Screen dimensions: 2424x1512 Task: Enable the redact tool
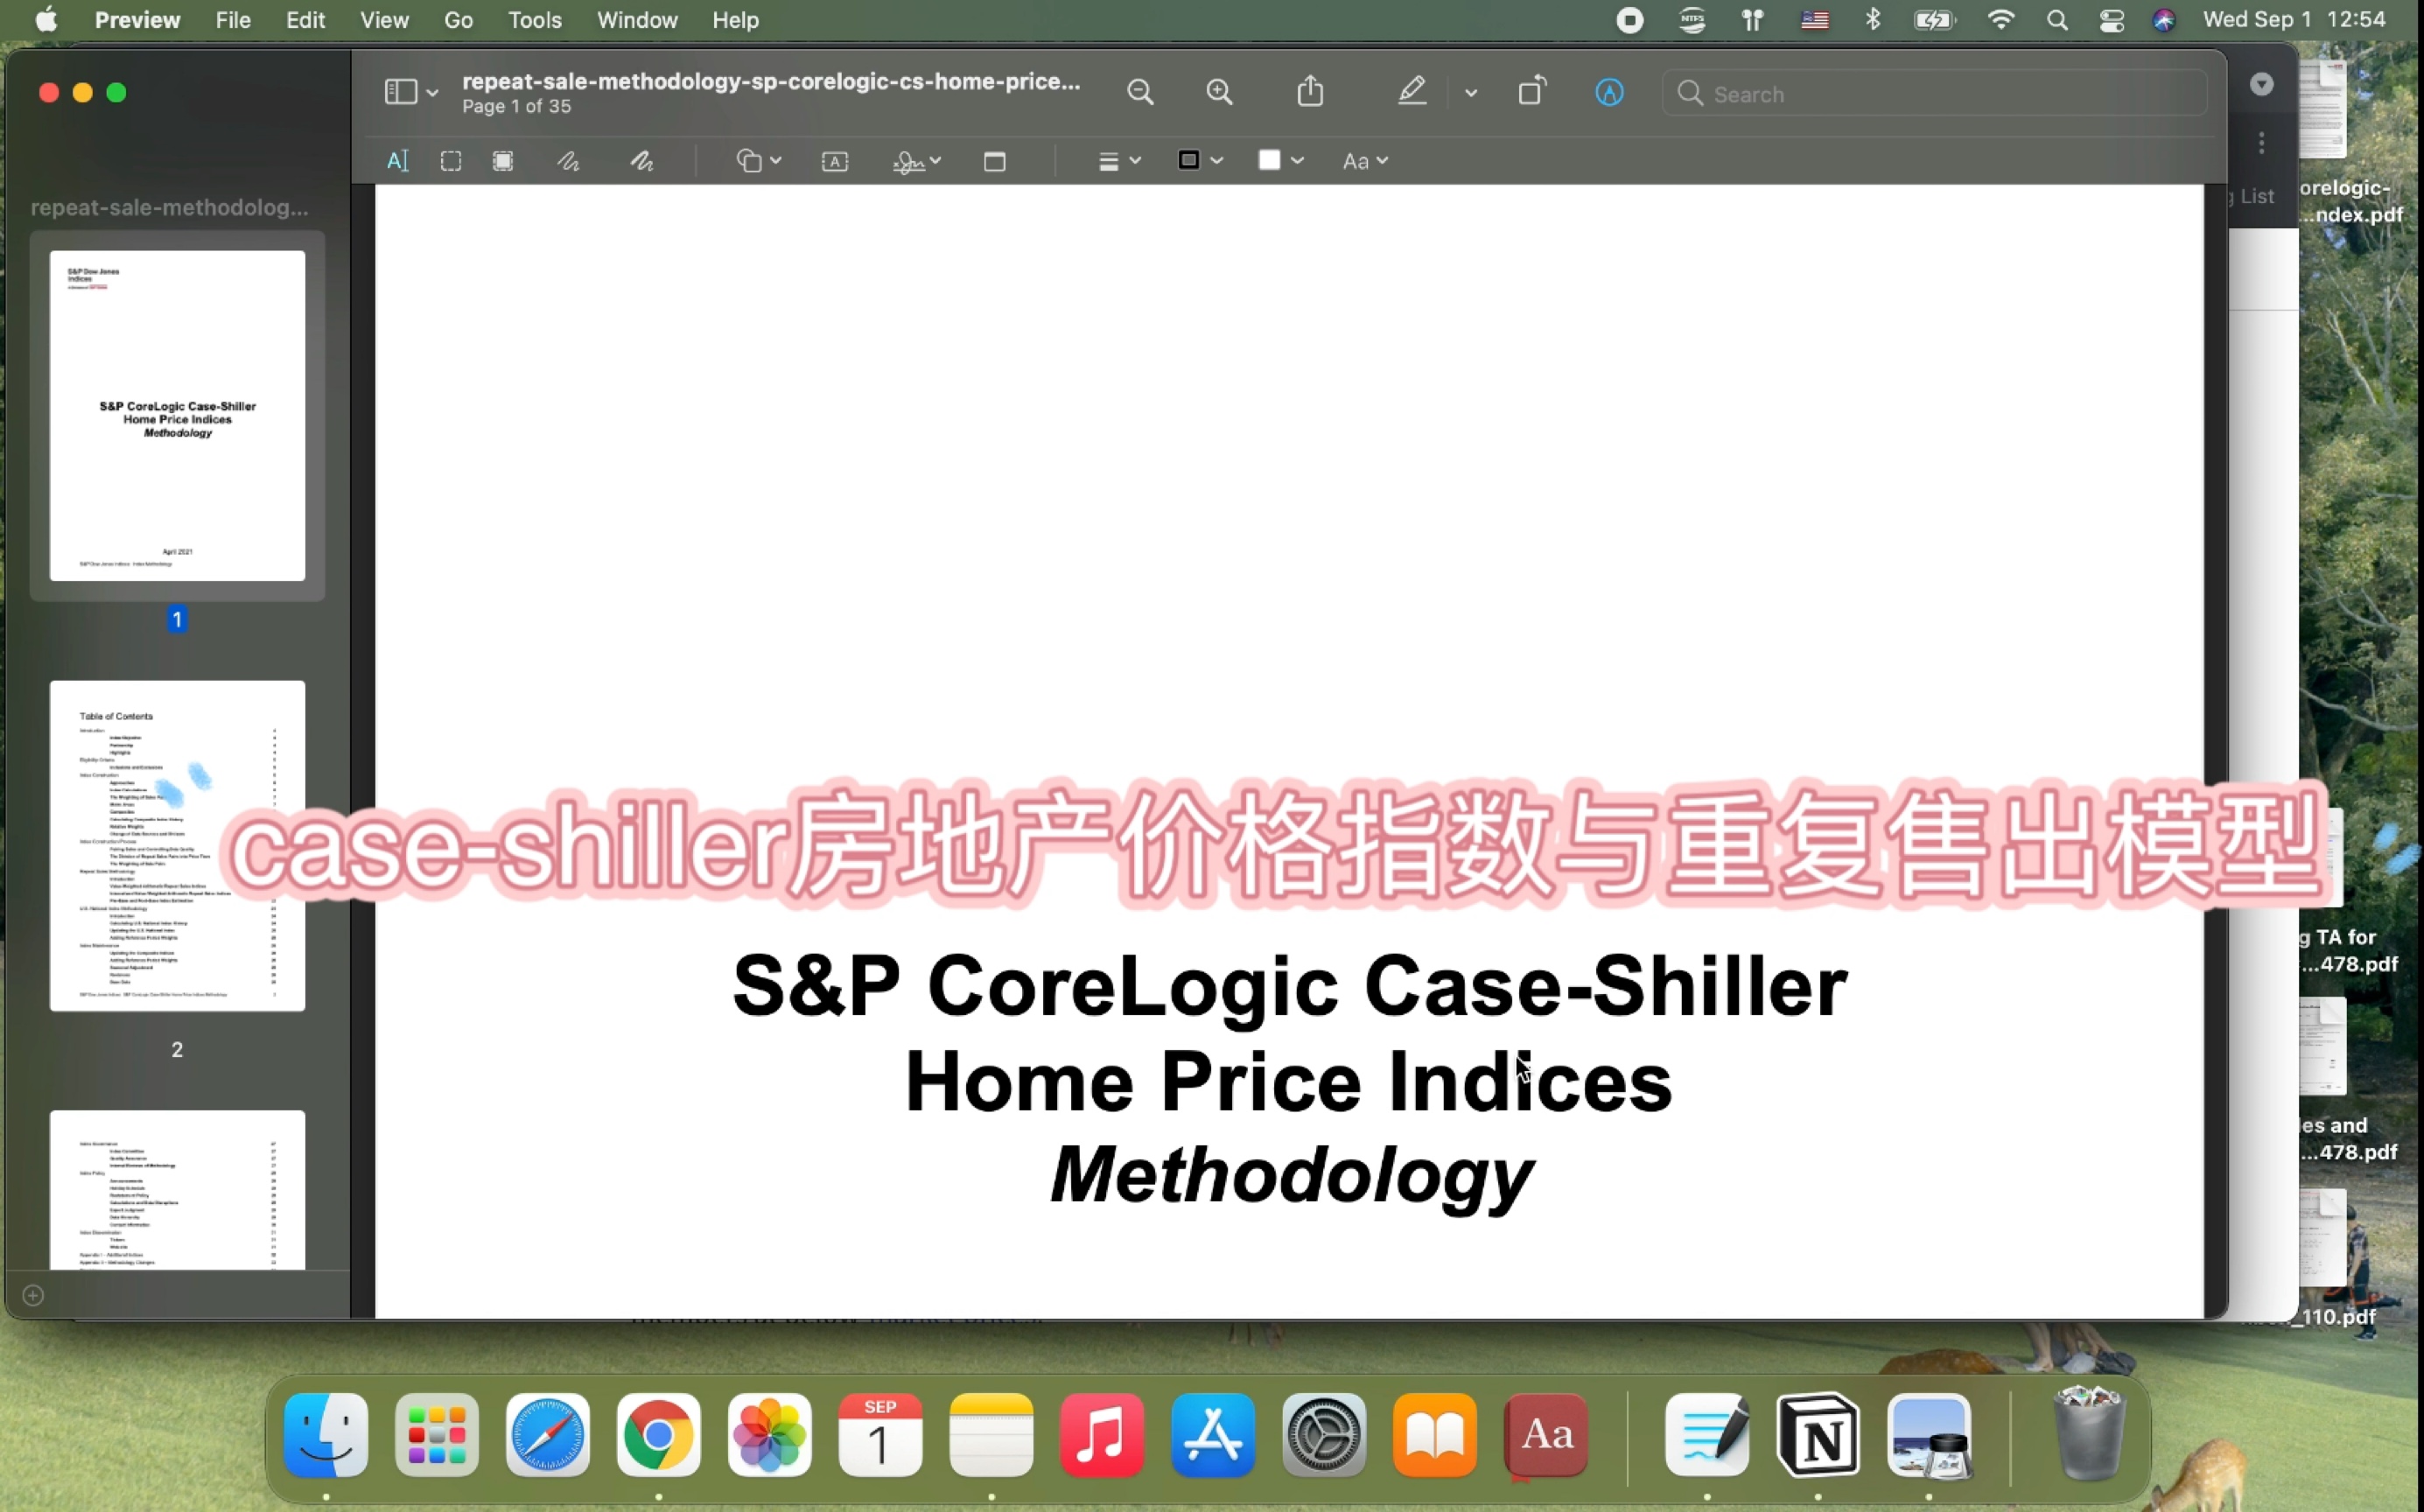[501, 160]
